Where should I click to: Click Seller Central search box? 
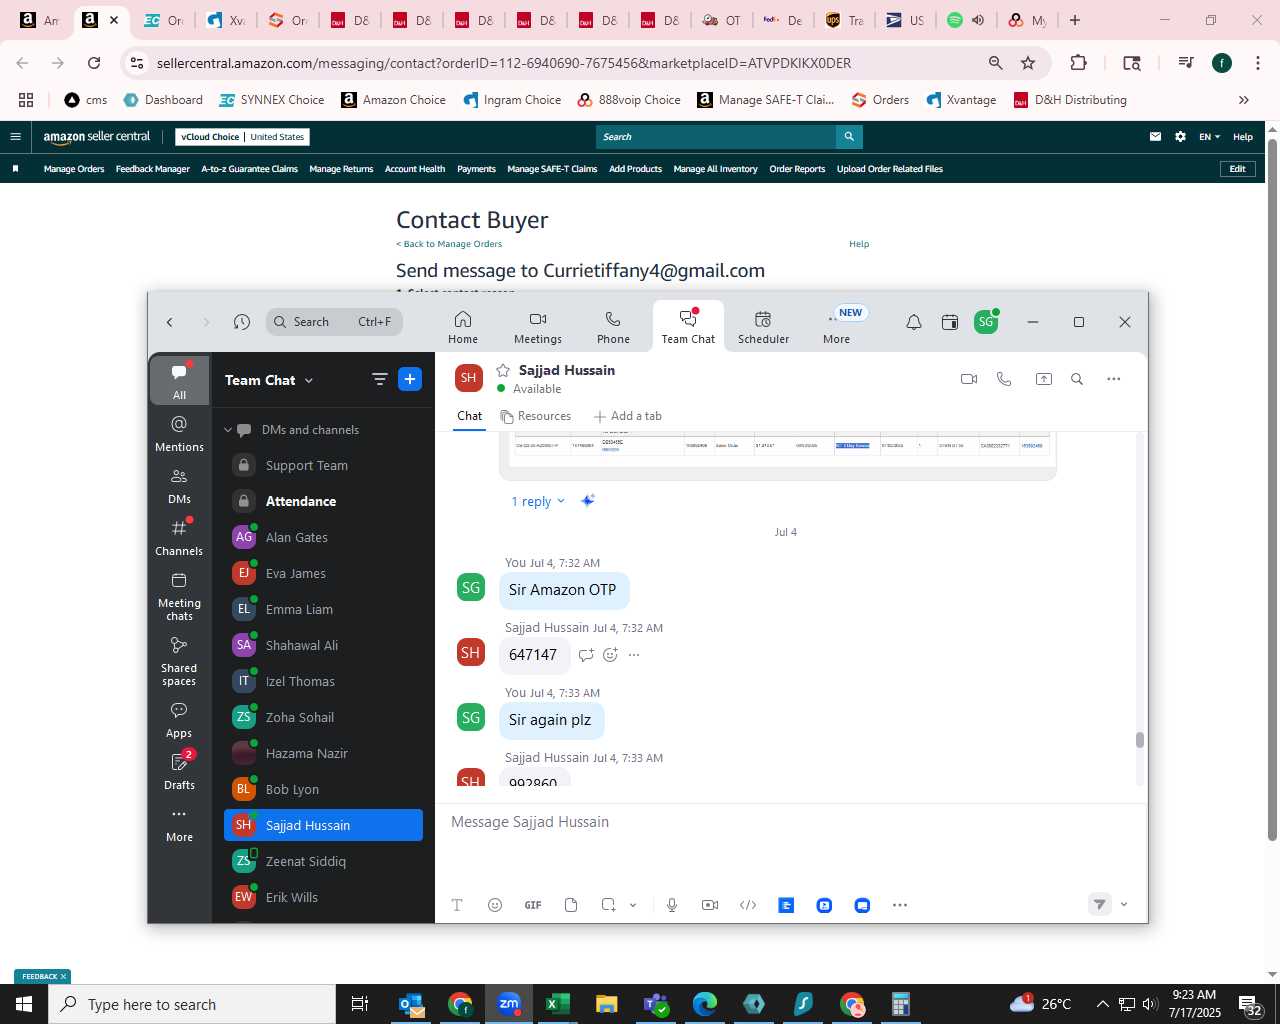click(716, 137)
